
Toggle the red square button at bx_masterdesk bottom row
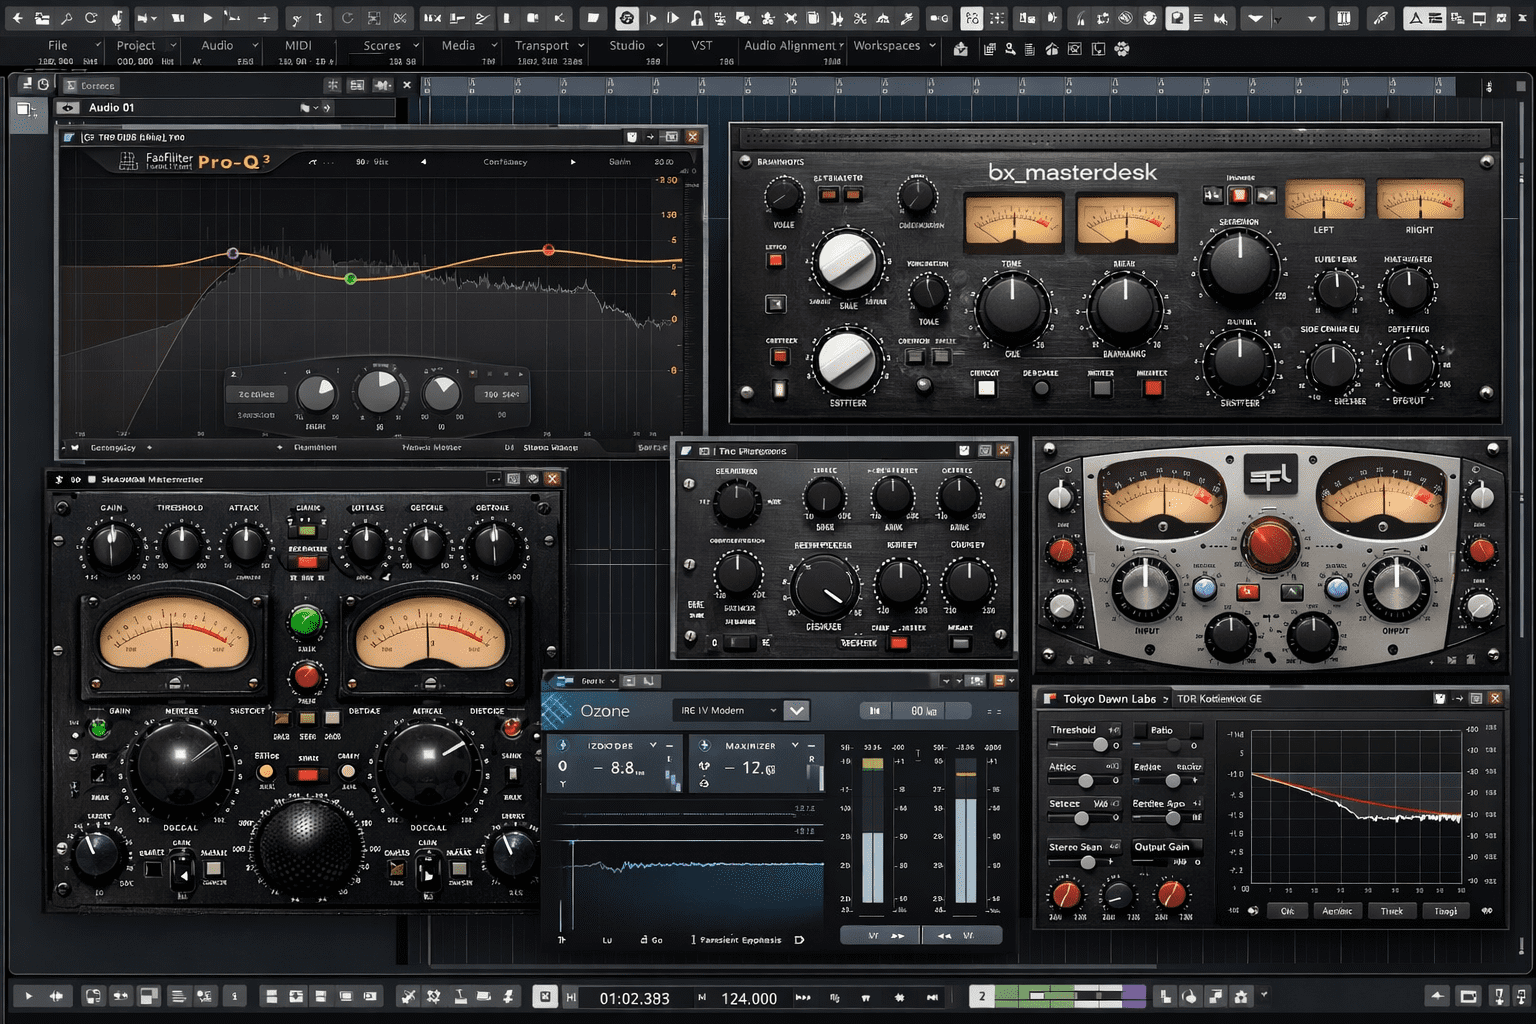coord(1153,387)
